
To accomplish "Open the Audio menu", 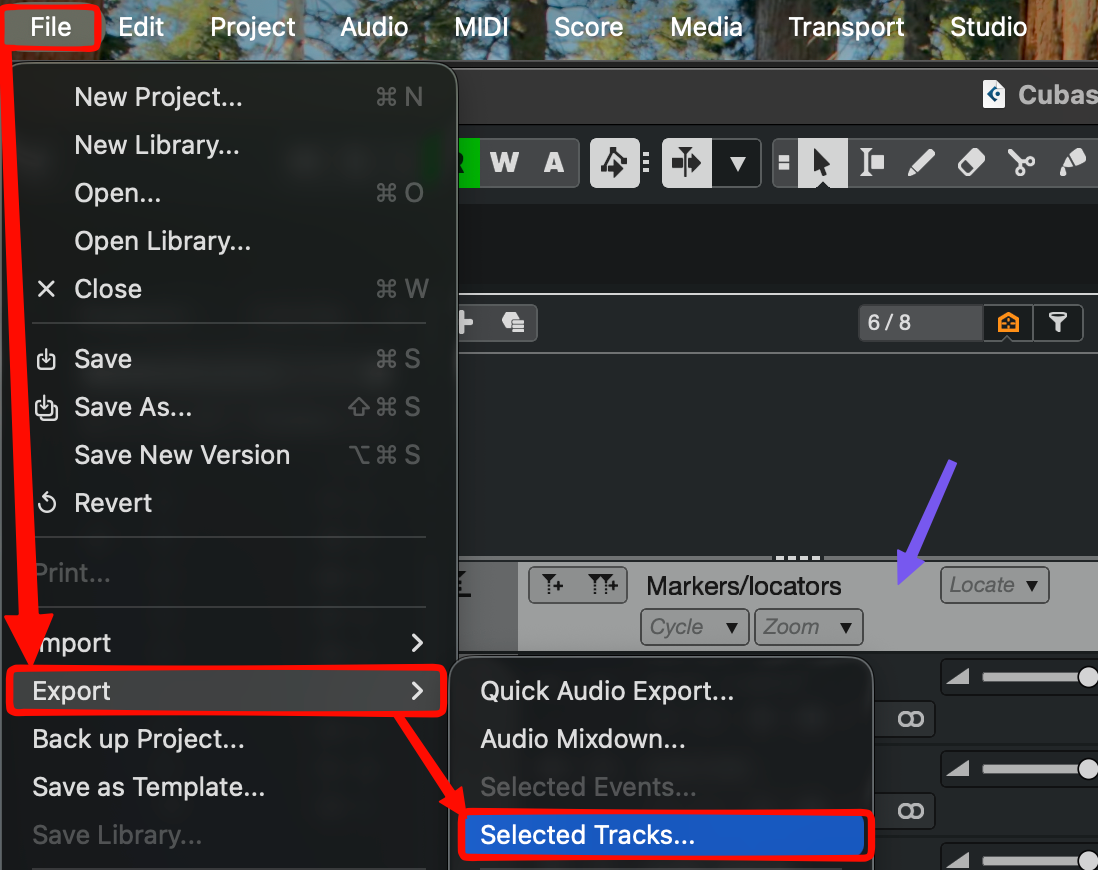I will (x=375, y=27).
